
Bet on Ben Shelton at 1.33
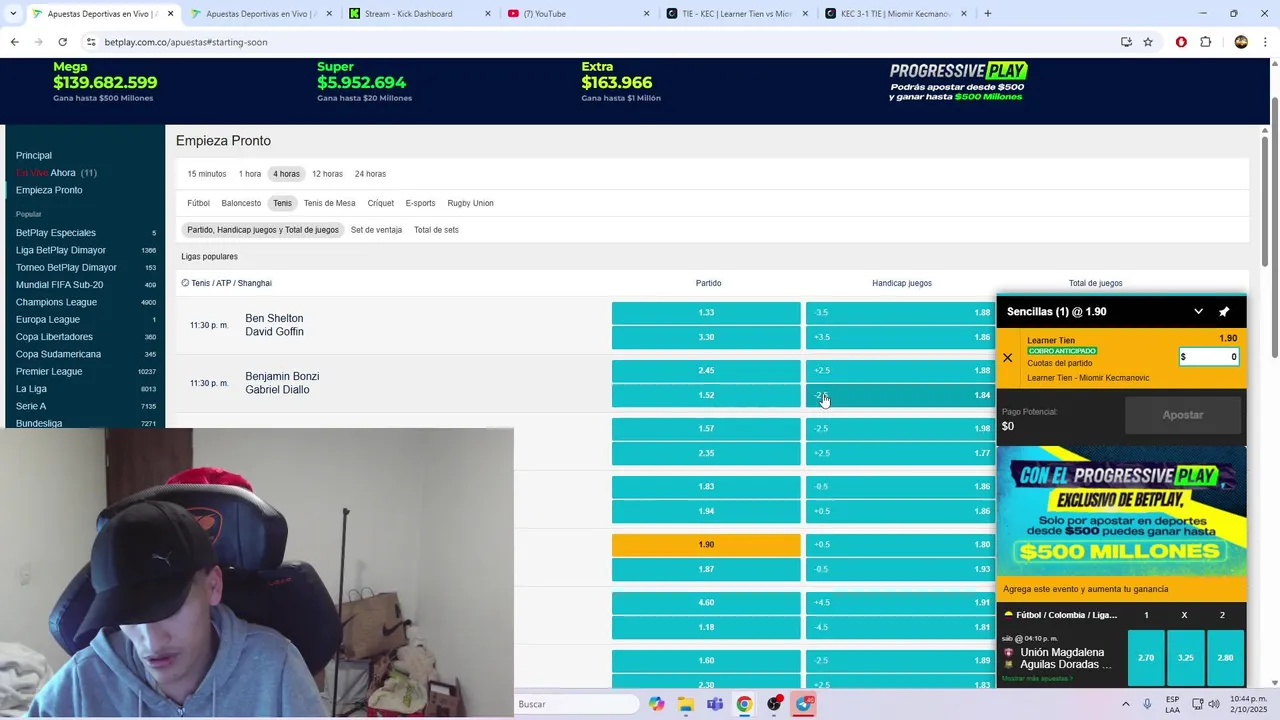pos(706,313)
